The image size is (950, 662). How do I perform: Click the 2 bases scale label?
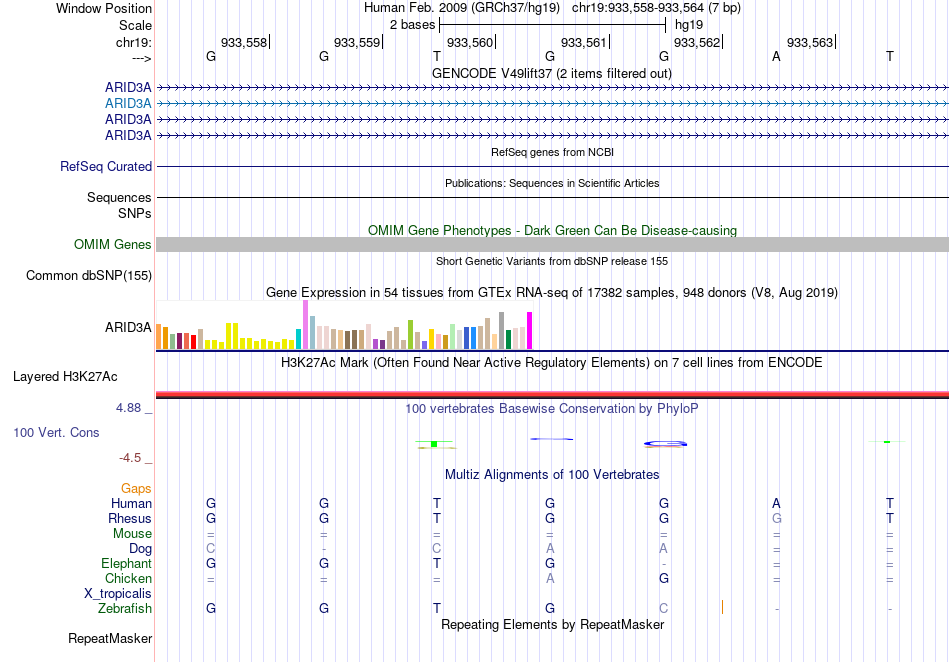coord(413,25)
